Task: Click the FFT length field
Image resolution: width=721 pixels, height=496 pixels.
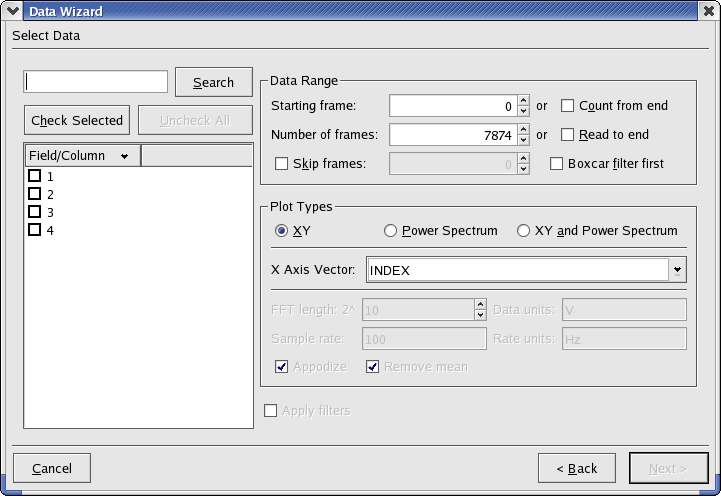Action: [x=418, y=310]
